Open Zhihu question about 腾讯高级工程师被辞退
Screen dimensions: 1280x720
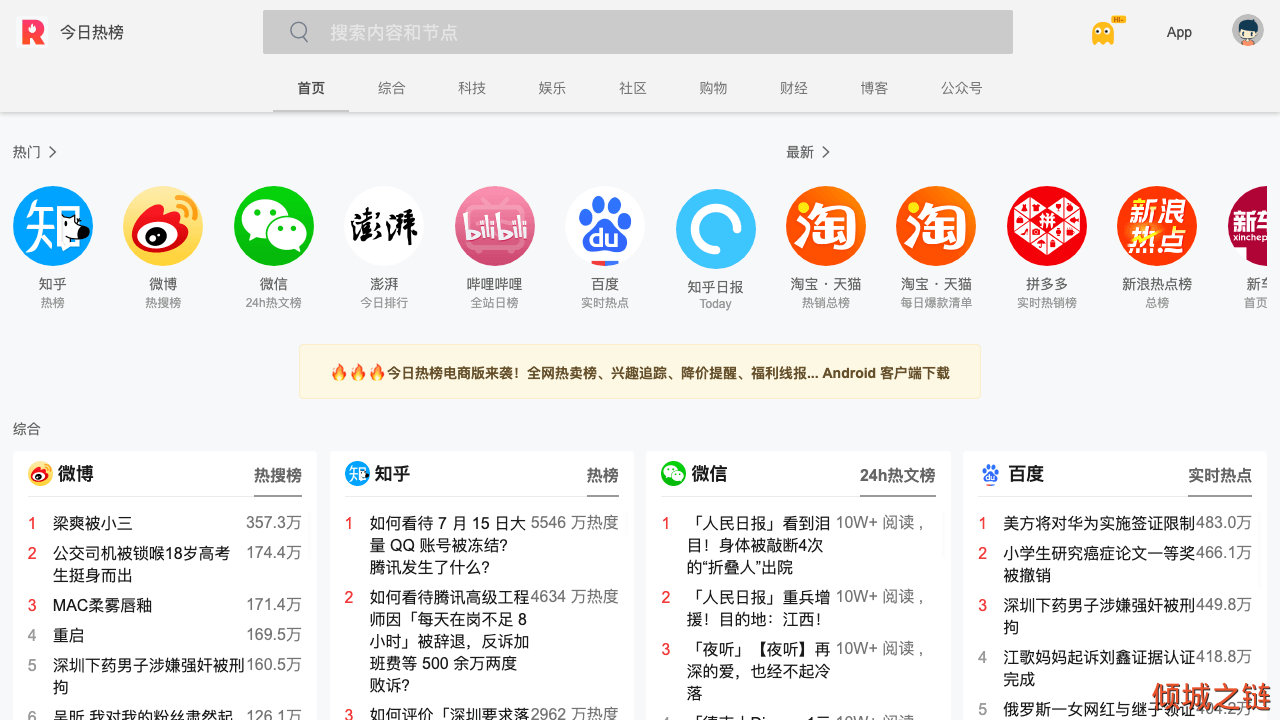coord(450,641)
